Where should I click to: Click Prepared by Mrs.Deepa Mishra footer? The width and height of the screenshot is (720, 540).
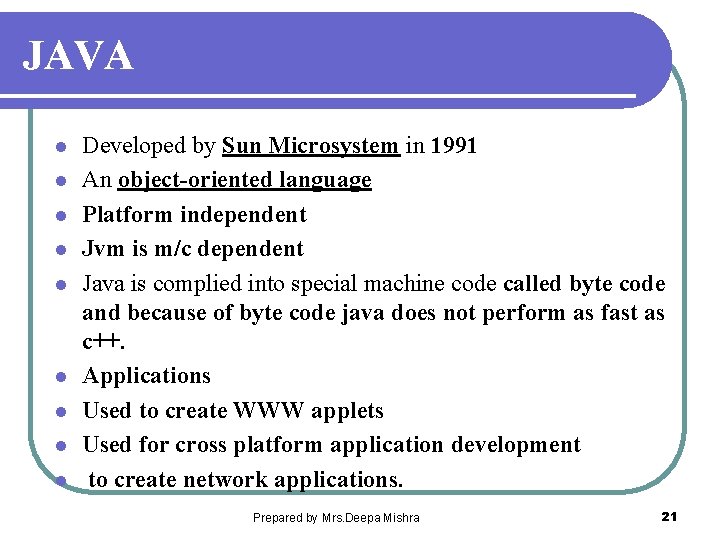click(336, 518)
